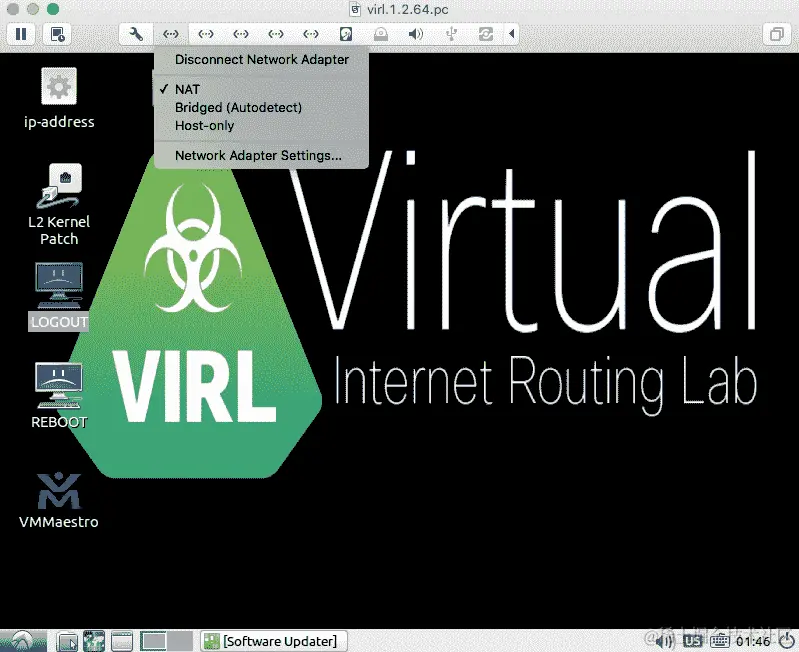Collapse the toolbar with the left arrow
Image resolution: width=799 pixels, height=652 pixels.
(x=512, y=34)
